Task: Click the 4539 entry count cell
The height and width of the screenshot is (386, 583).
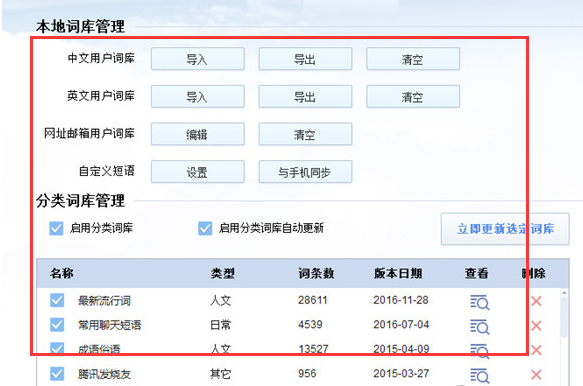Action: (310, 325)
